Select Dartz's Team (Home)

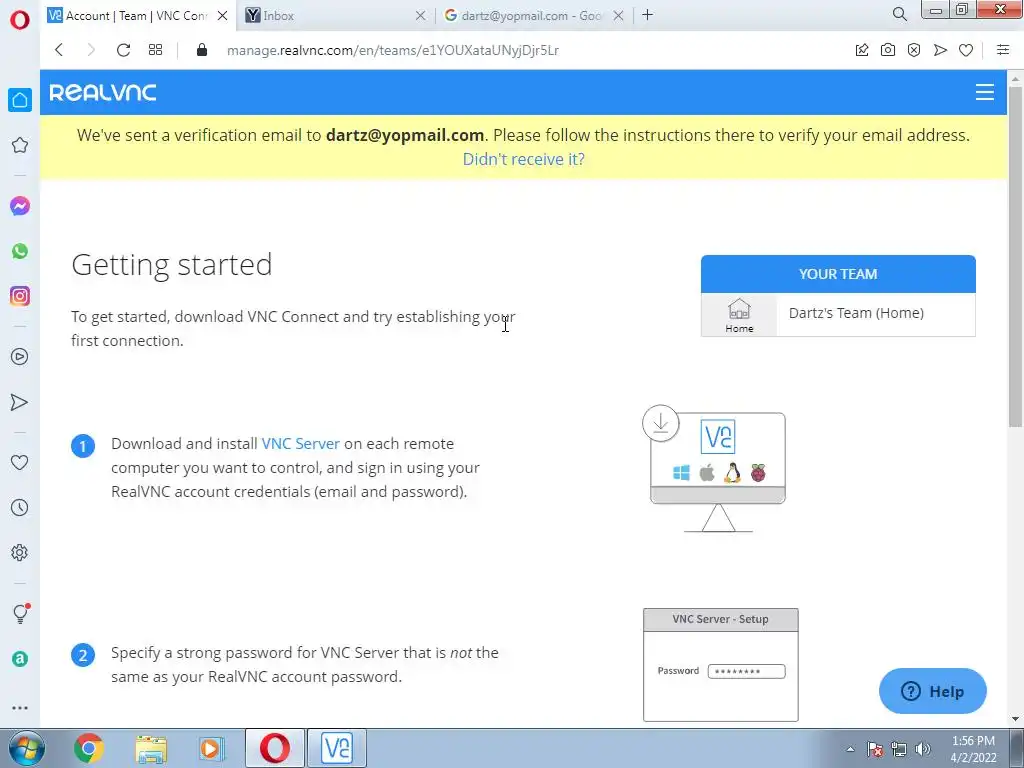pyautogui.click(x=856, y=313)
